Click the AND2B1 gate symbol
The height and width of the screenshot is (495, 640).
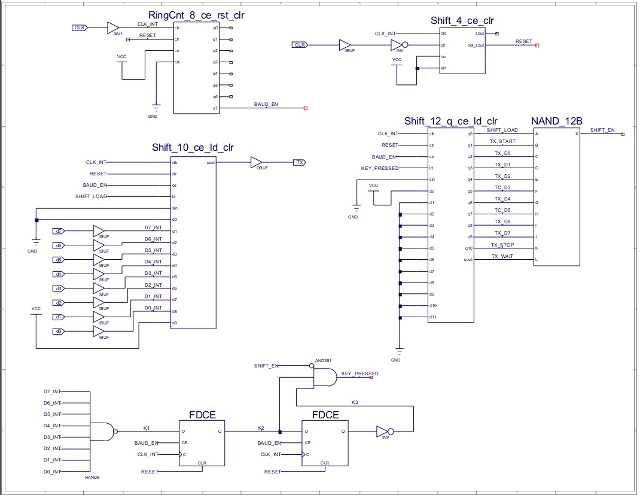(327, 374)
